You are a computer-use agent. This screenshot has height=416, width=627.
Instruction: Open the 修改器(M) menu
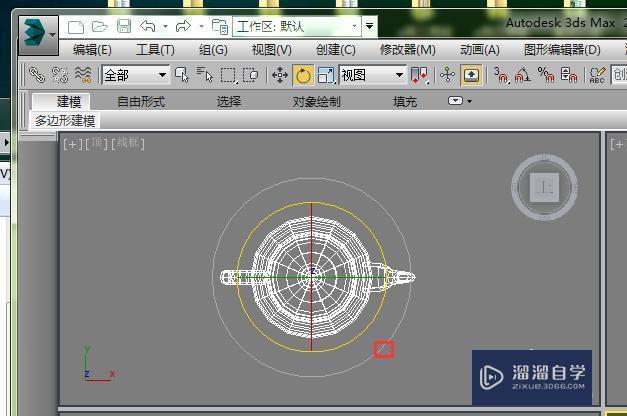(x=407, y=50)
